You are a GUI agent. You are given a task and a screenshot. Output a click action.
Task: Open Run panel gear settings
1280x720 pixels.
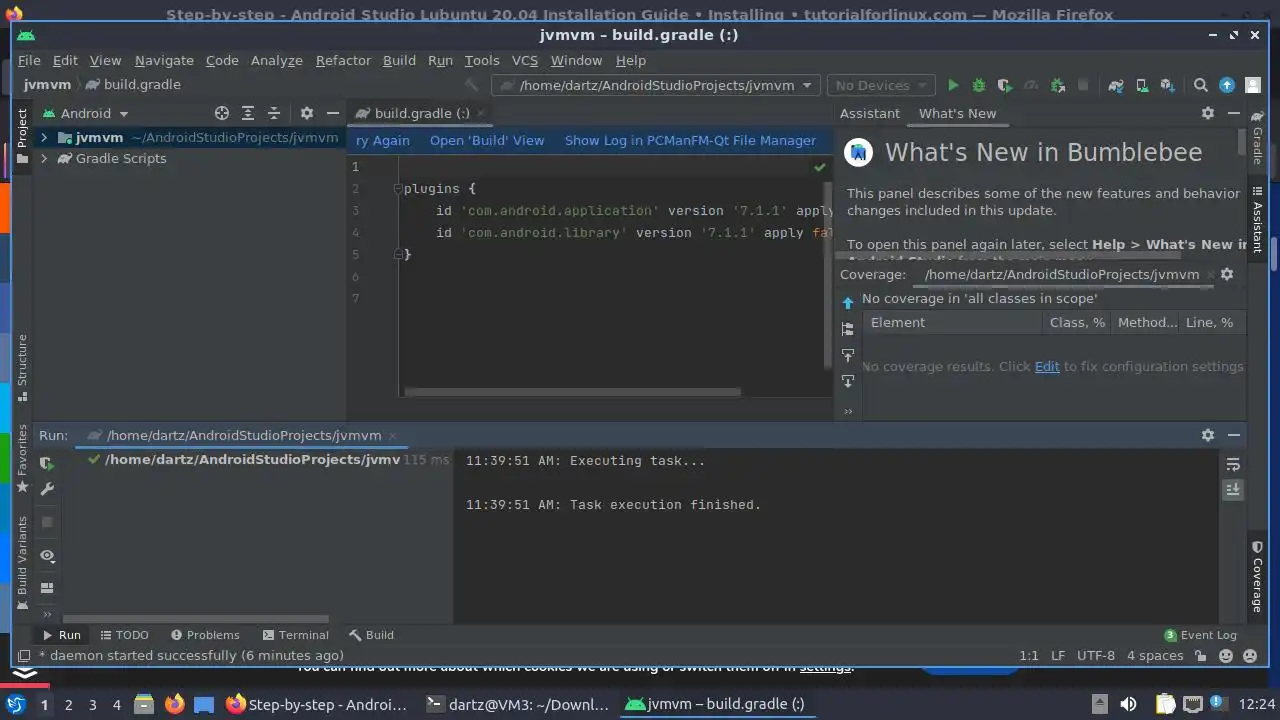pyautogui.click(x=1208, y=435)
